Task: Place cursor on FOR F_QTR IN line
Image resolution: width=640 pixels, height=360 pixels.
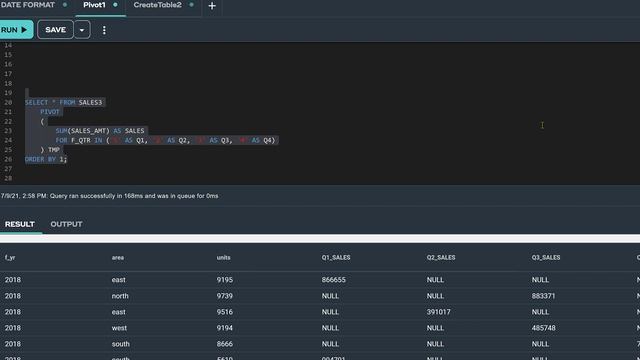Action: pos(165,140)
